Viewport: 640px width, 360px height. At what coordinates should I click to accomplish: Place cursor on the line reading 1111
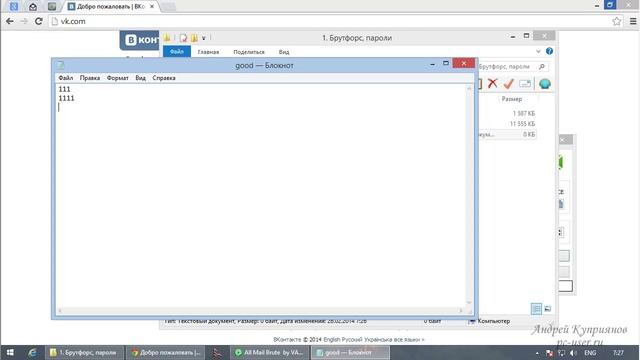pos(67,98)
